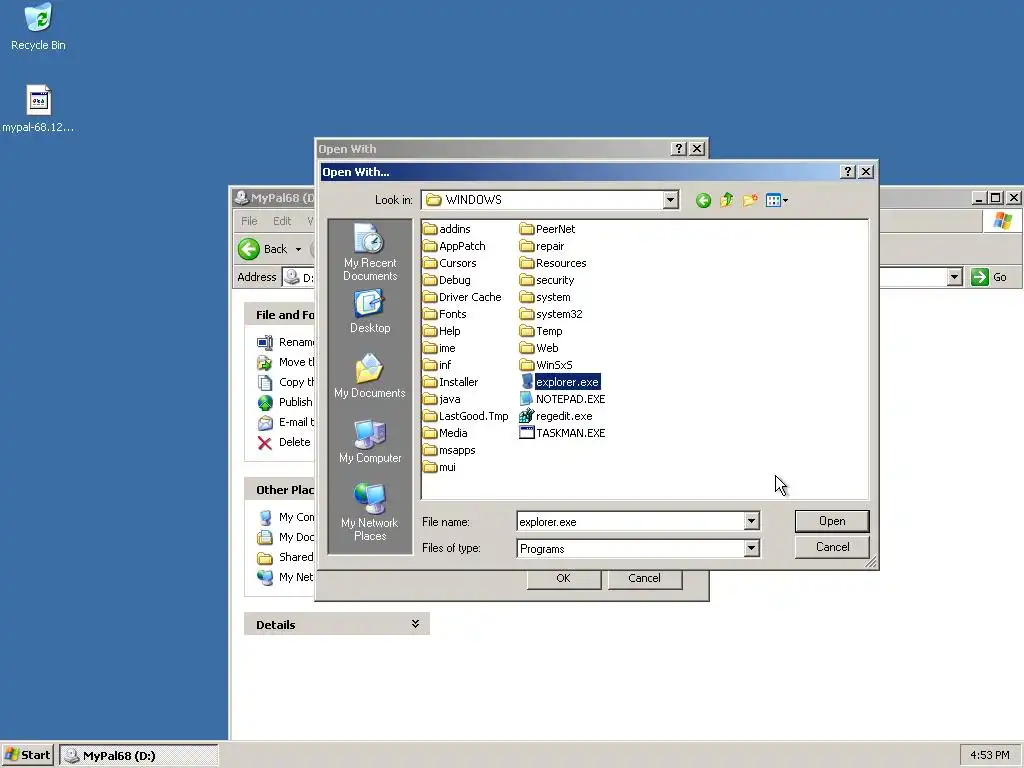Expand the Look in dropdown

click(x=670, y=200)
